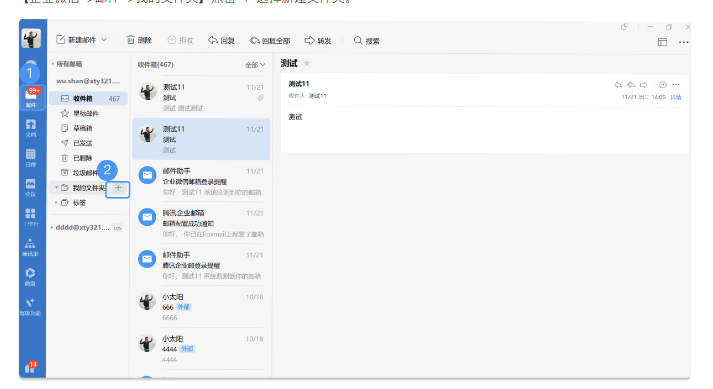Open the 垃圾邮件 spam folder
This screenshot has height=389, width=713.
click(x=79, y=173)
